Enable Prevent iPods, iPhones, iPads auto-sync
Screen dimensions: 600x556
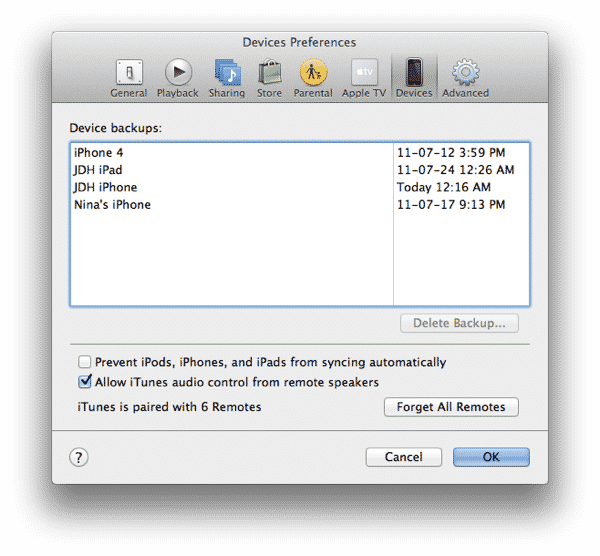(85, 362)
